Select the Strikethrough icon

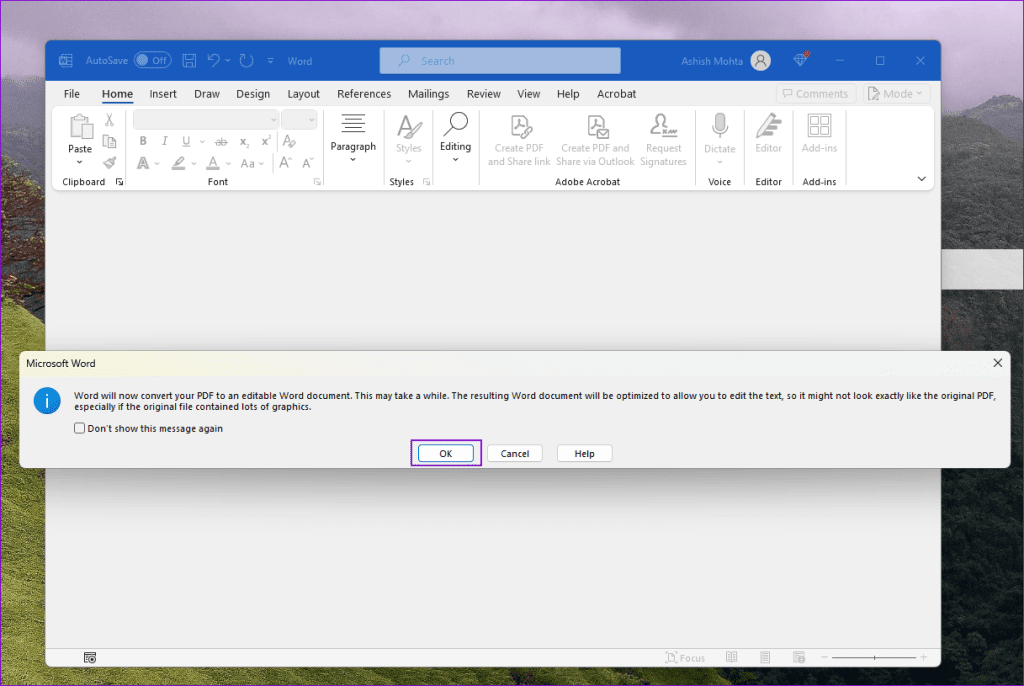pyautogui.click(x=221, y=141)
